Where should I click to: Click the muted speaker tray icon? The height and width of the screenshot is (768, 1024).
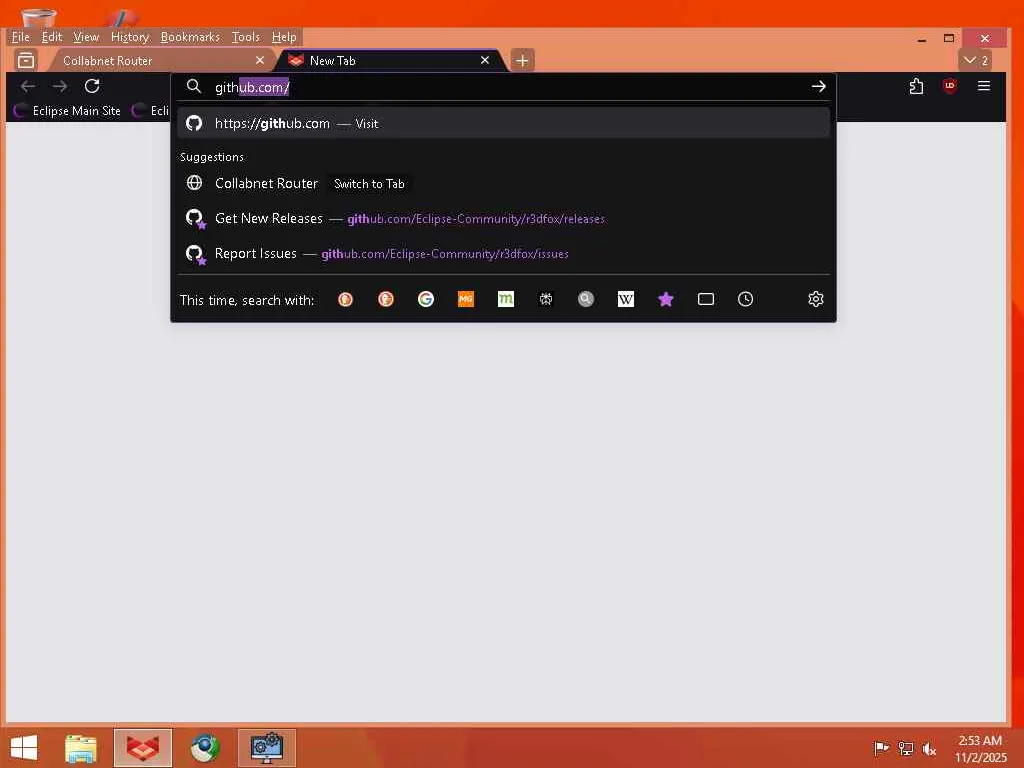[x=929, y=748]
